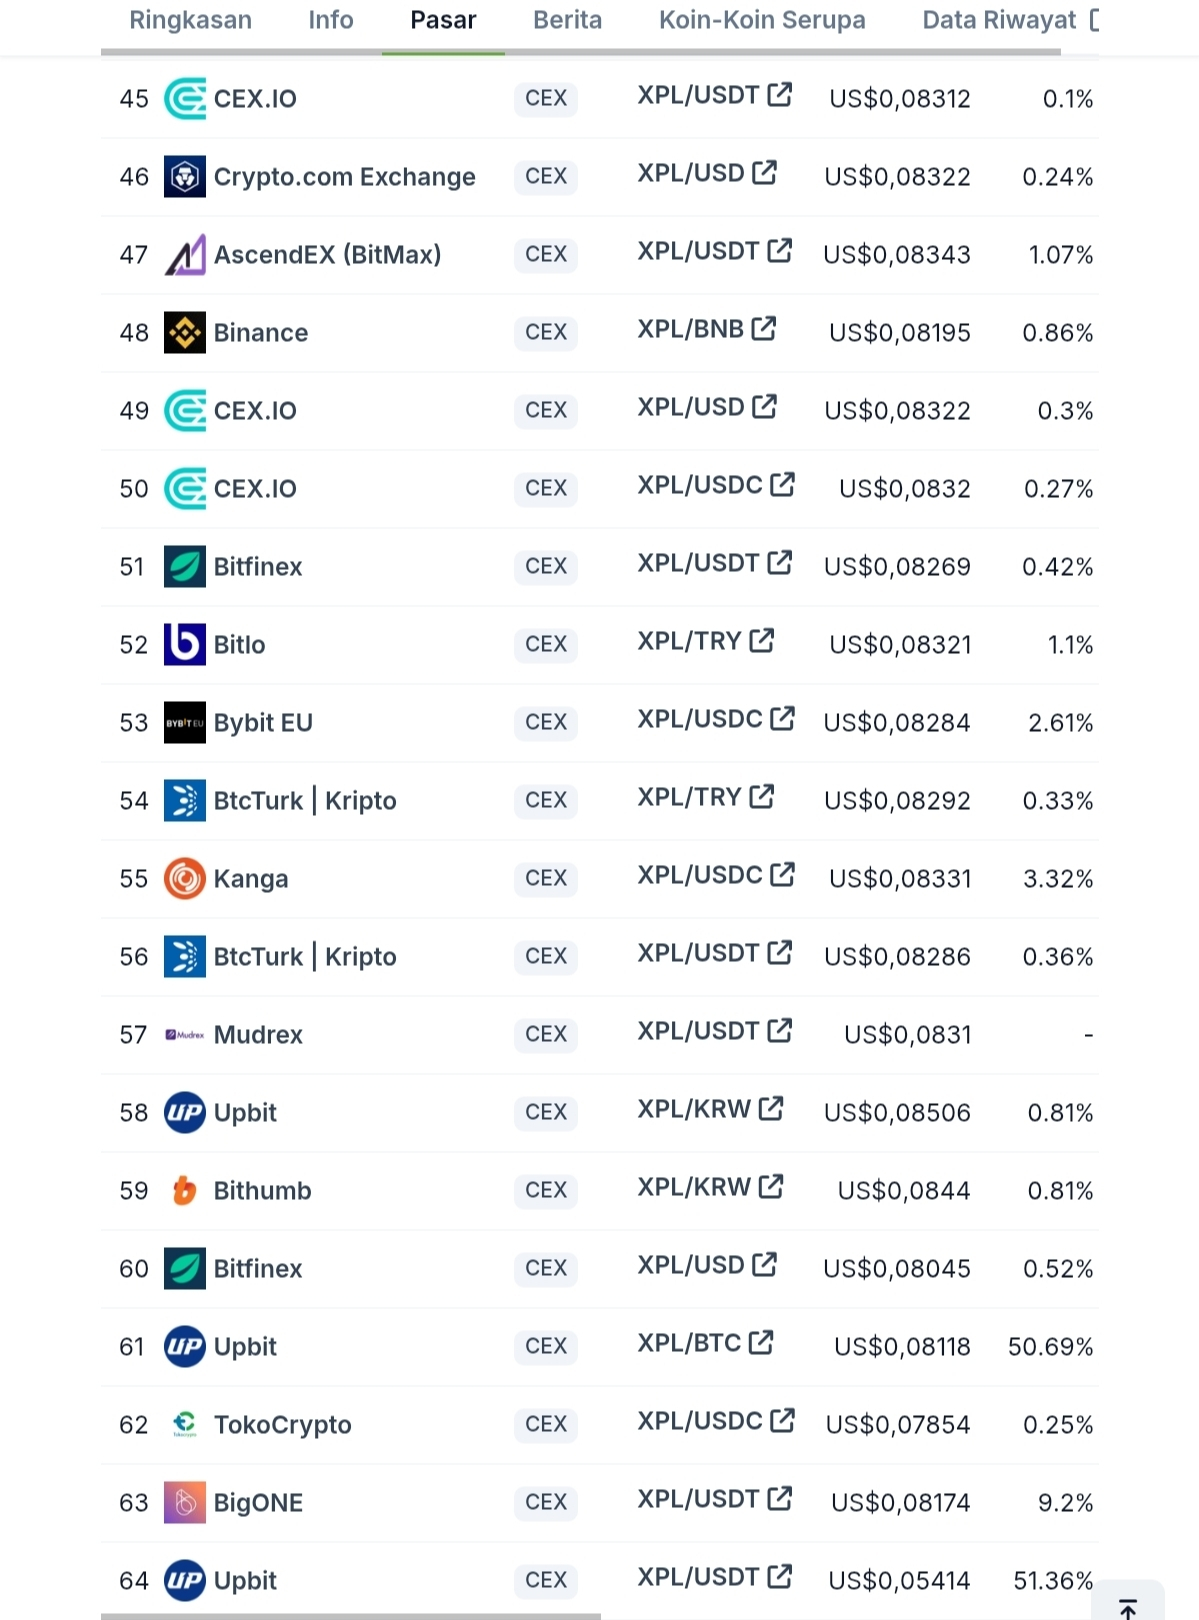Open external link icon for Upbit XPL/BTC

click(x=761, y=1342)
